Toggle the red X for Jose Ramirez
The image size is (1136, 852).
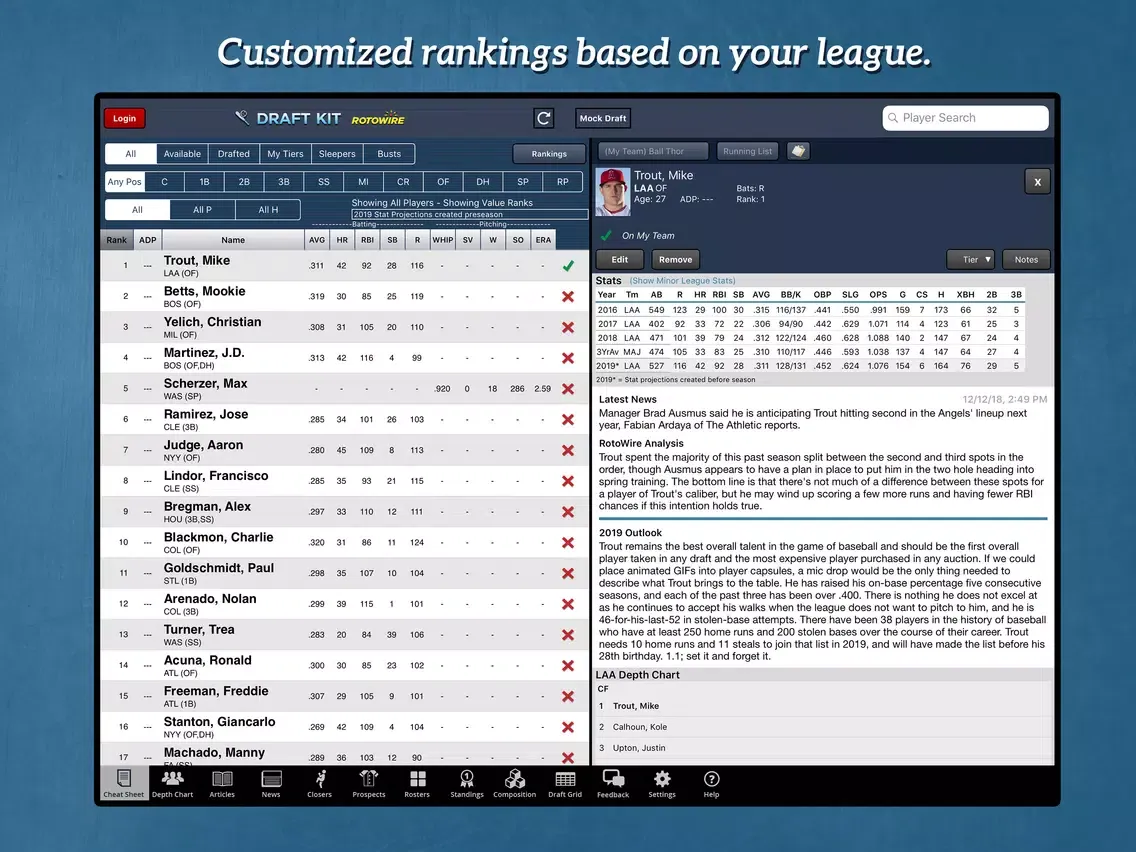(568, 419)
